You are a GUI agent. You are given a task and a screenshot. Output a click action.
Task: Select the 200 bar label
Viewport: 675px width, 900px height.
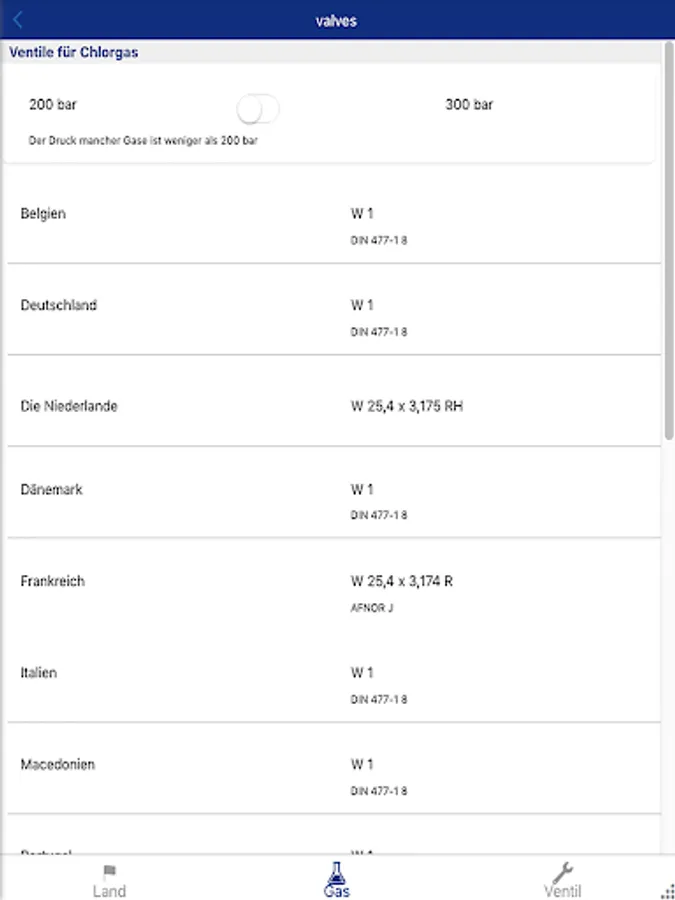pos(53,104)
